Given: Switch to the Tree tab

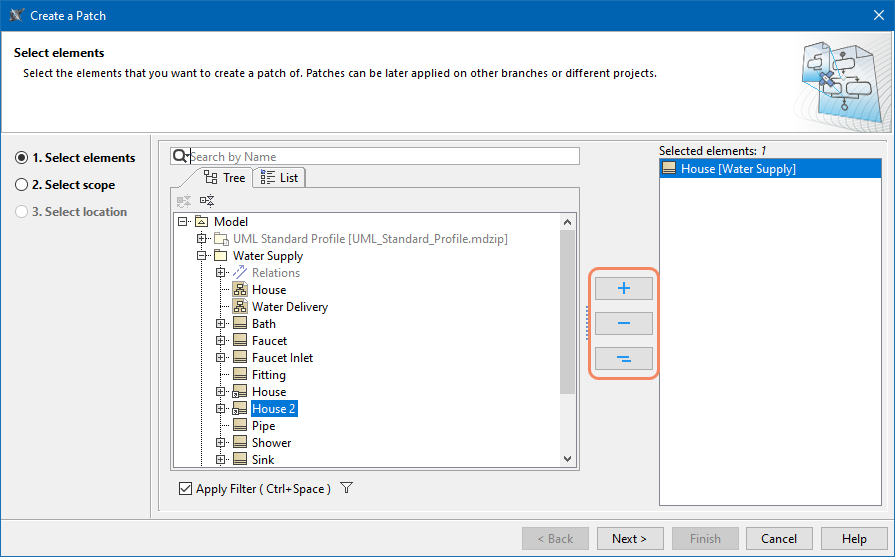Looking at the screenshot, I should tap(224, 177).
